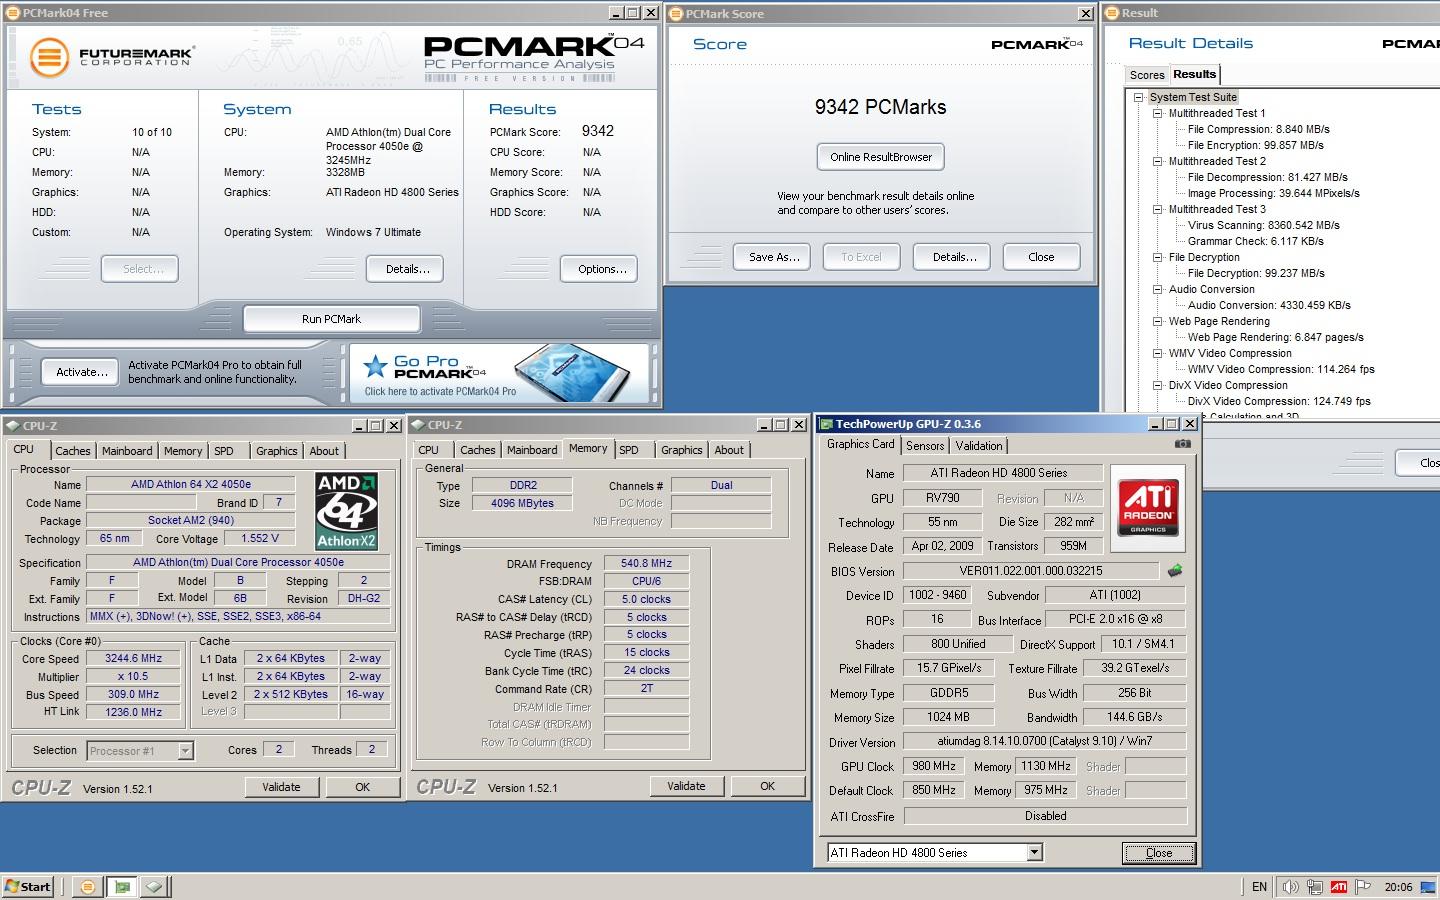Collapse the WMV Video Compression node

[1158, 353]
